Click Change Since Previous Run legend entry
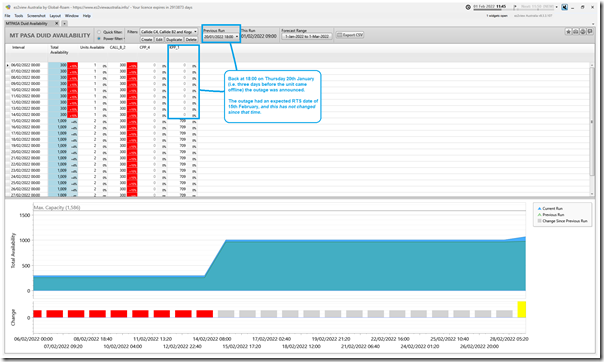604x362 pixels. point(562,221)
